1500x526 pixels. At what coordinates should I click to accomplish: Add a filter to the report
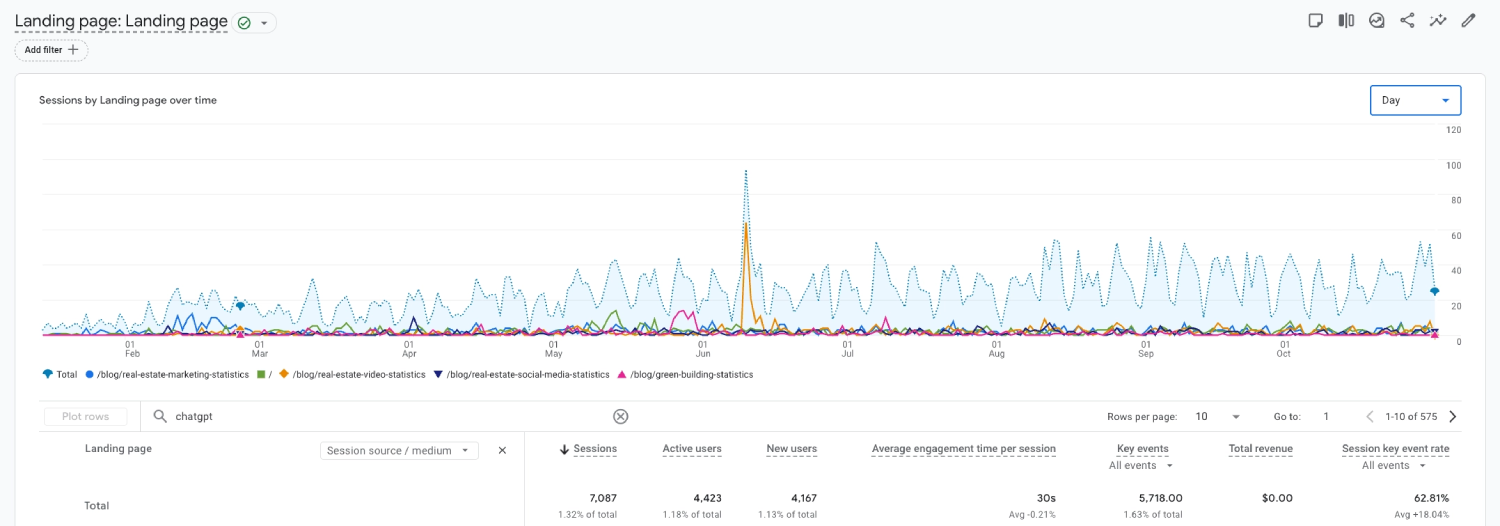(x=51, y=50)
